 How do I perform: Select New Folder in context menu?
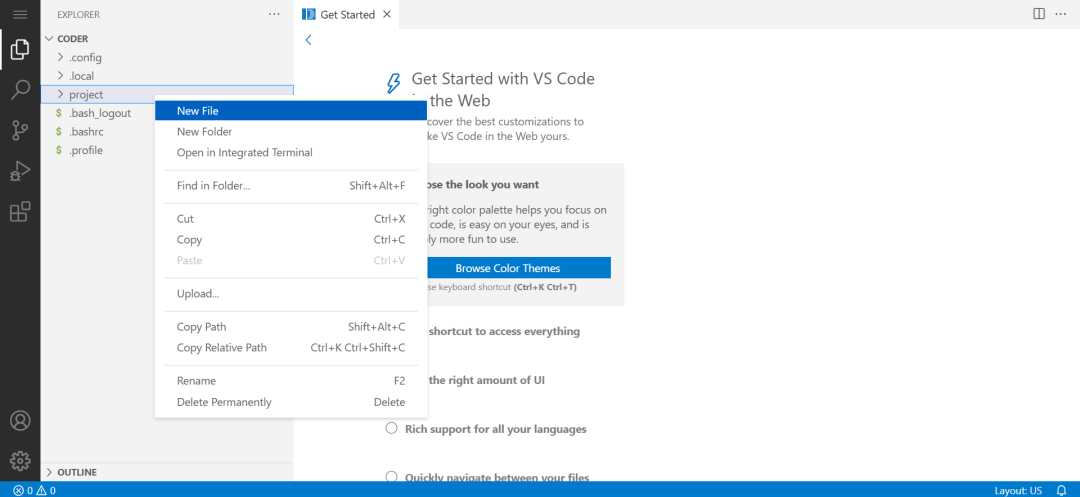(291, 131)
